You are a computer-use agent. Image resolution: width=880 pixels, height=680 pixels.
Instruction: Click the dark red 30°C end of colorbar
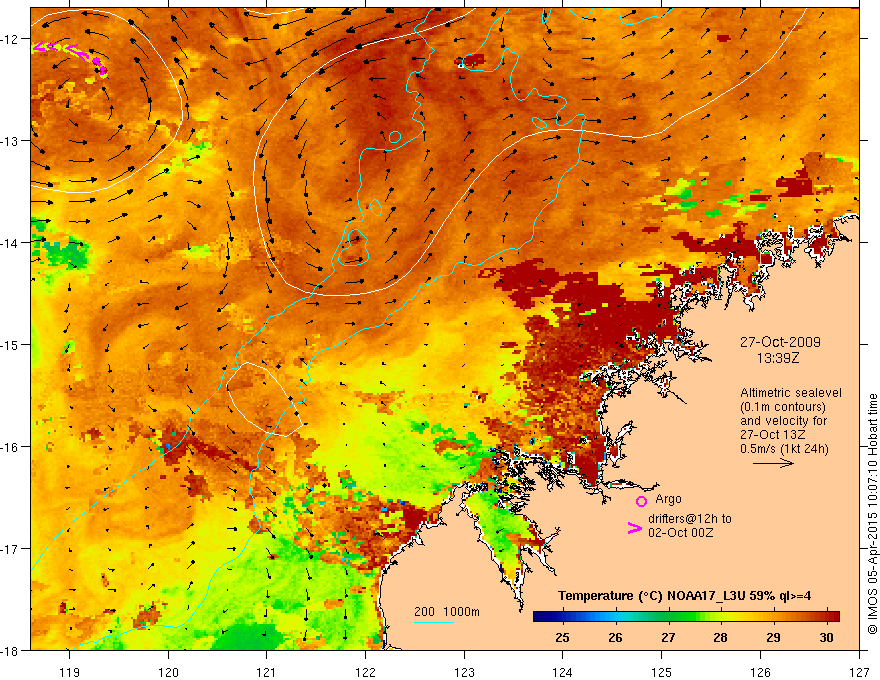coord(834,617)
